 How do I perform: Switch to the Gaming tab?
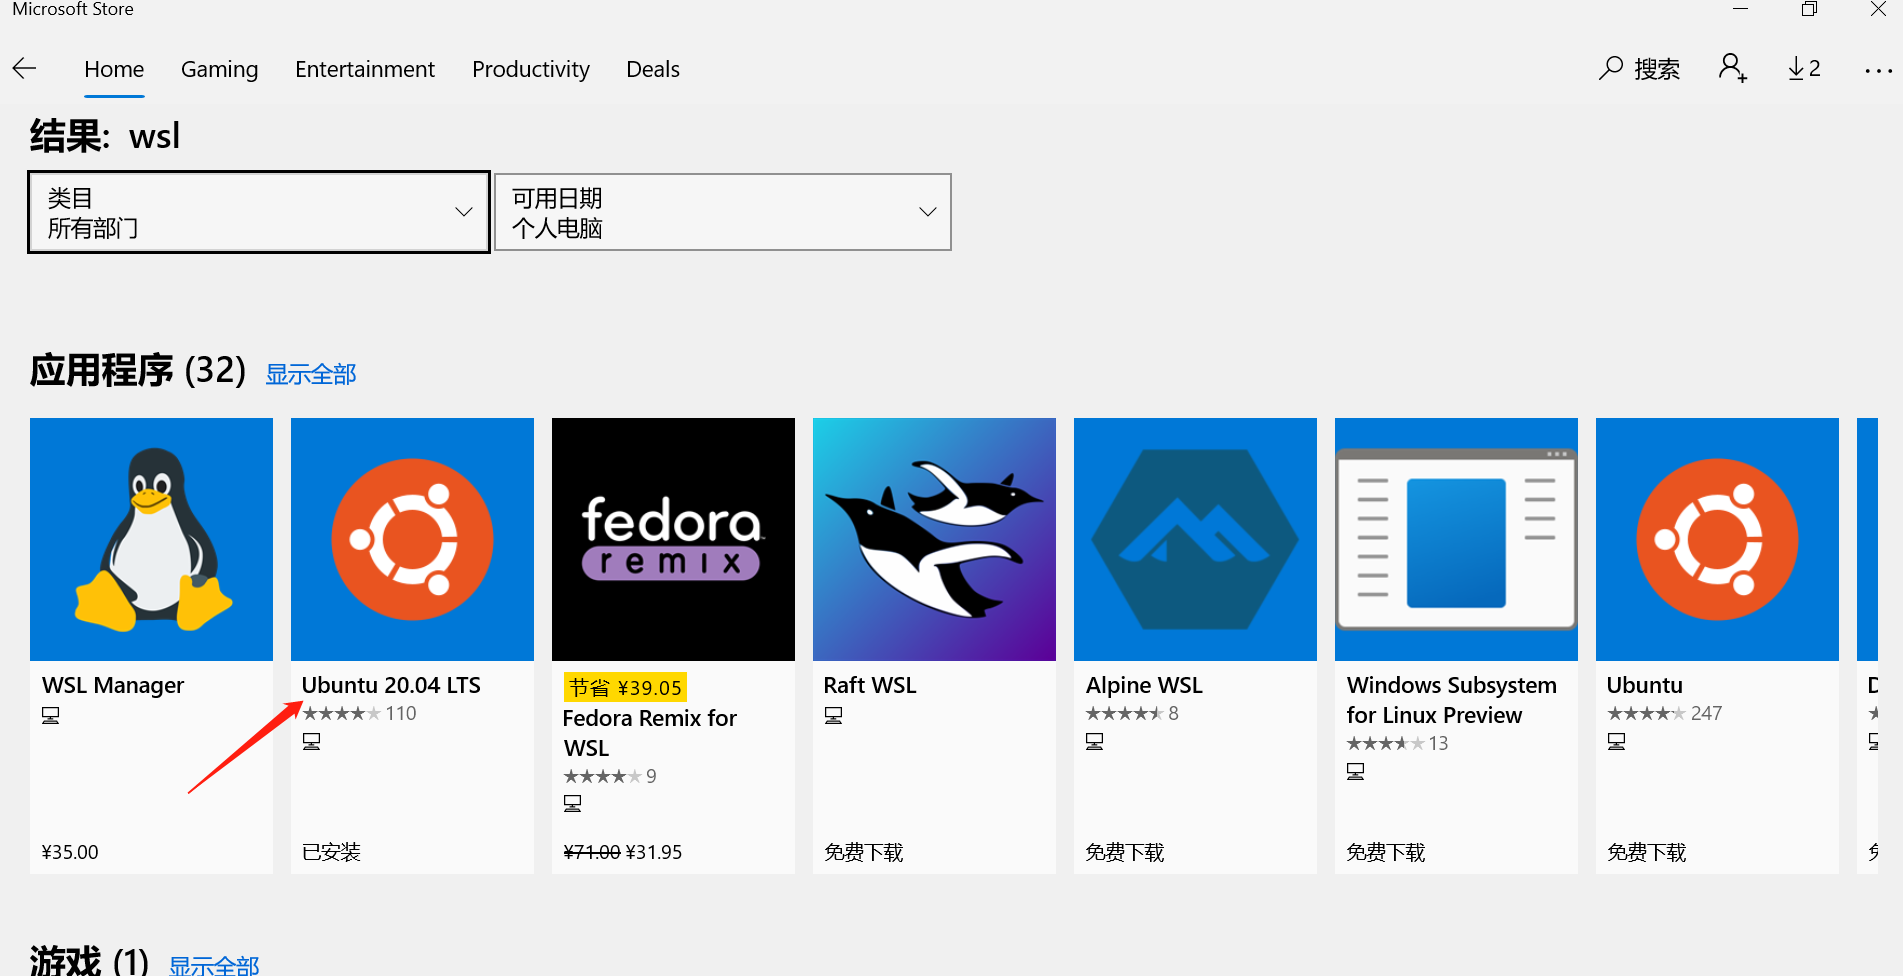tap(219, 68)
